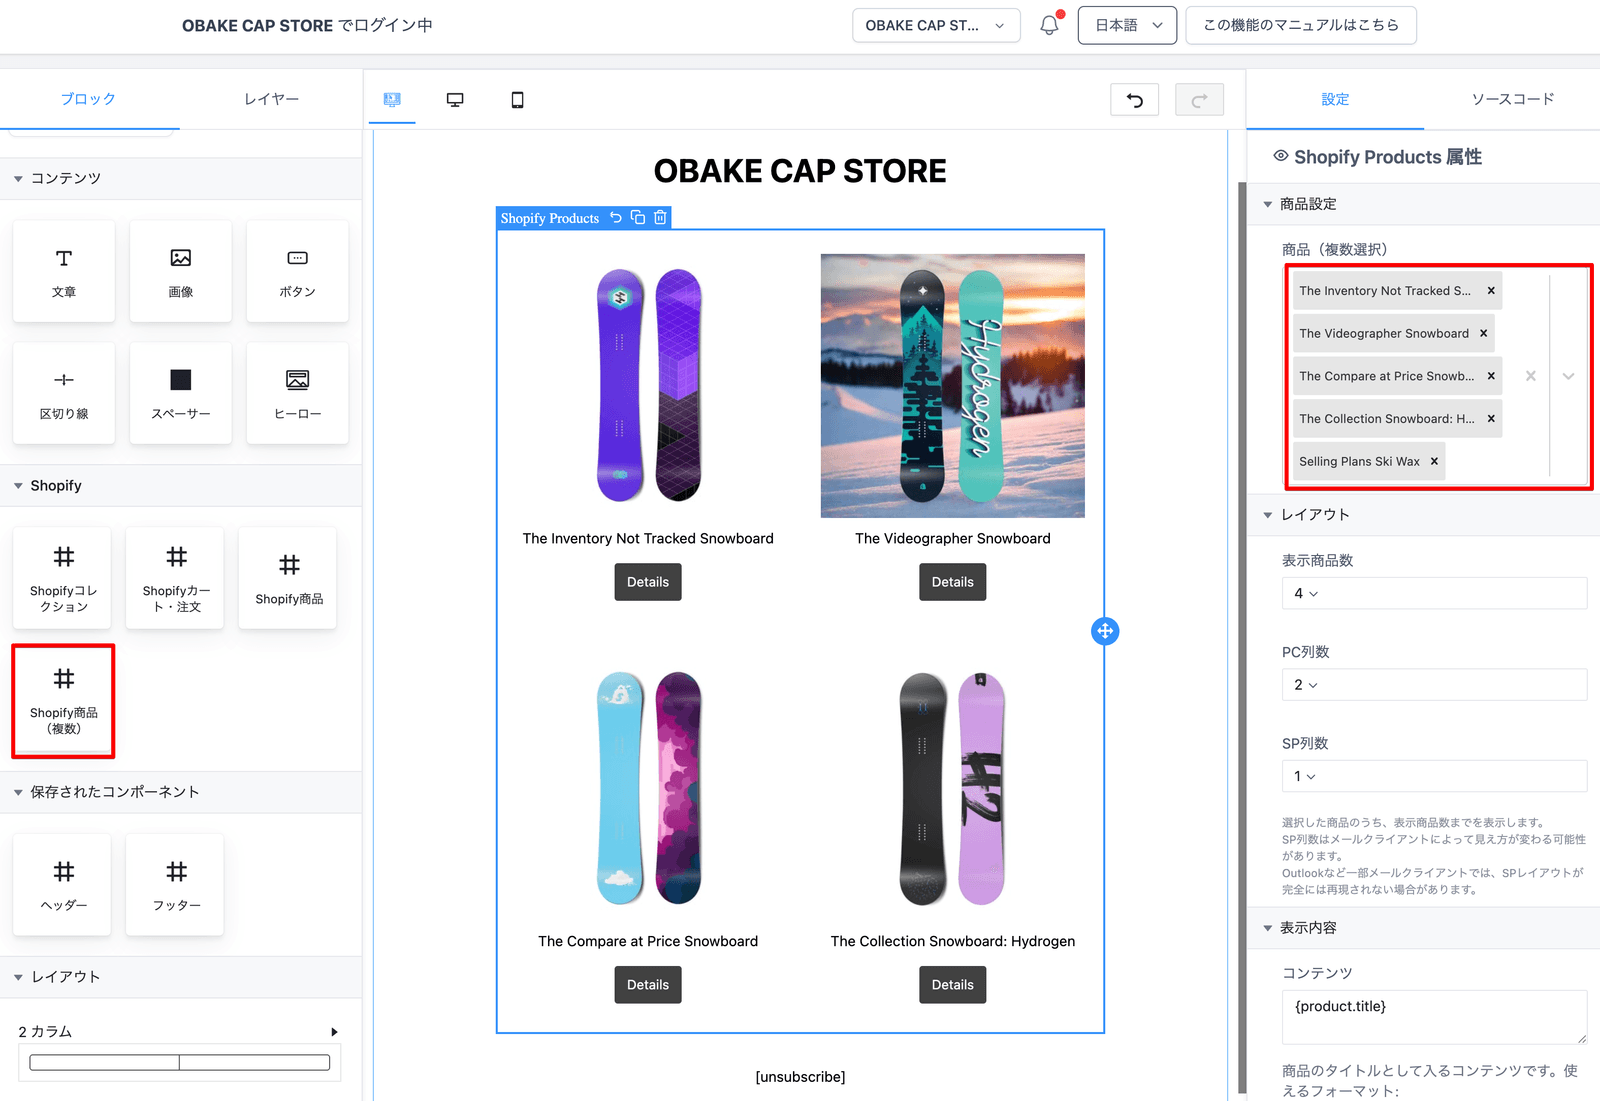Add the Shopifyカート・注文 block
The width and height of the screenshot is (1600, 1101).
point(176,578)
